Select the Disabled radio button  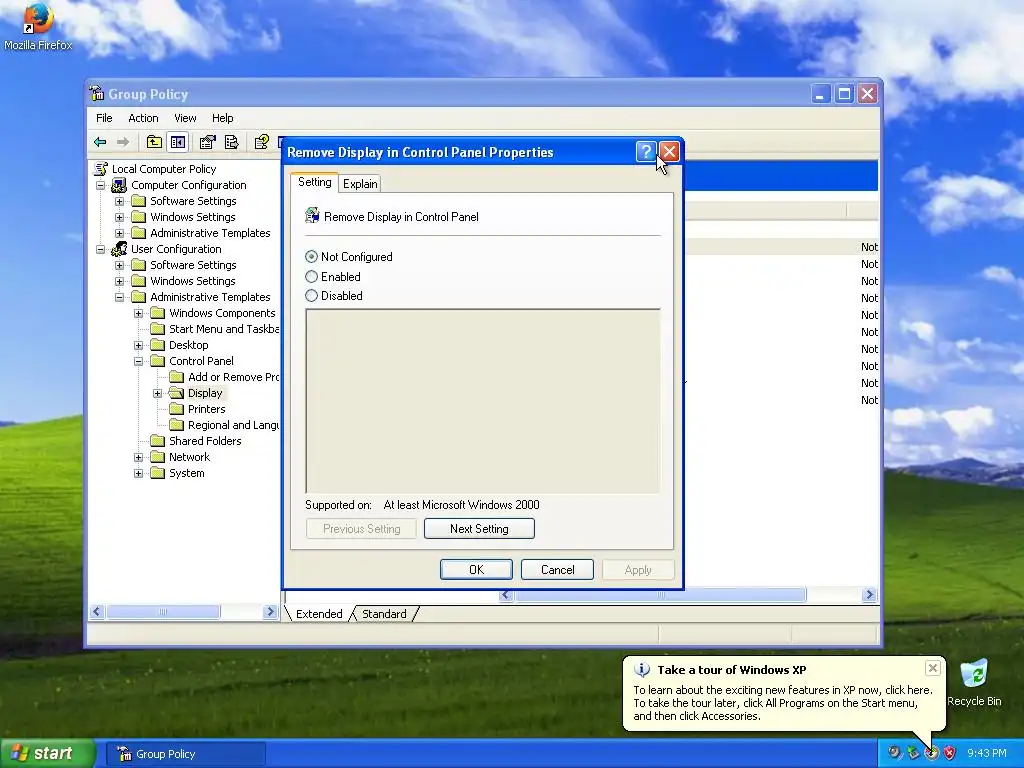click(x=312, y=296)
